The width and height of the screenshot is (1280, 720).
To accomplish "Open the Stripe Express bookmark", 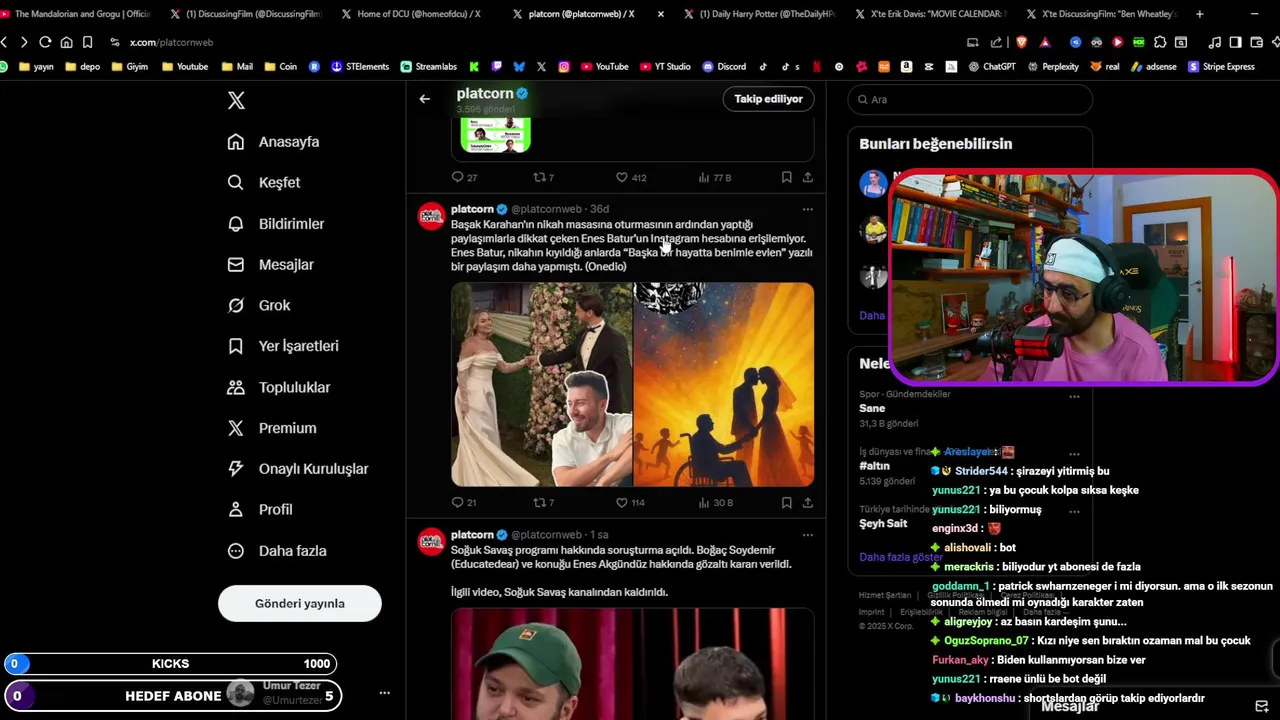I will point(1221,67).
